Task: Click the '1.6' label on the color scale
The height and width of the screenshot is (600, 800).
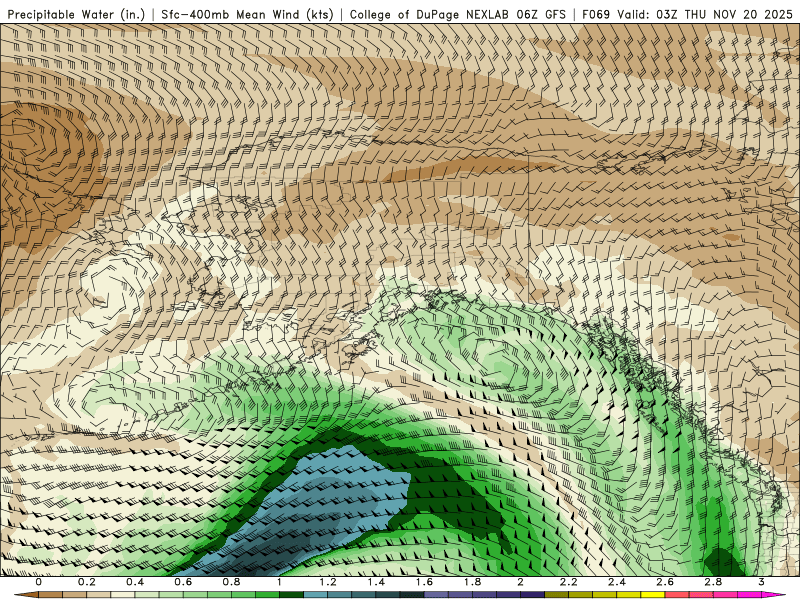Action: coord(424,582)
